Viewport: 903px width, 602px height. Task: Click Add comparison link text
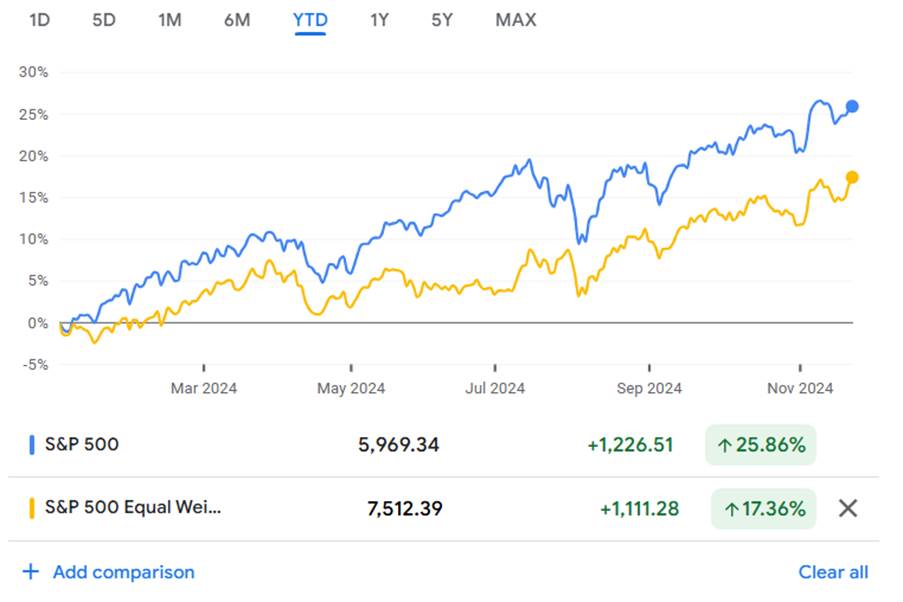point(124,572)
